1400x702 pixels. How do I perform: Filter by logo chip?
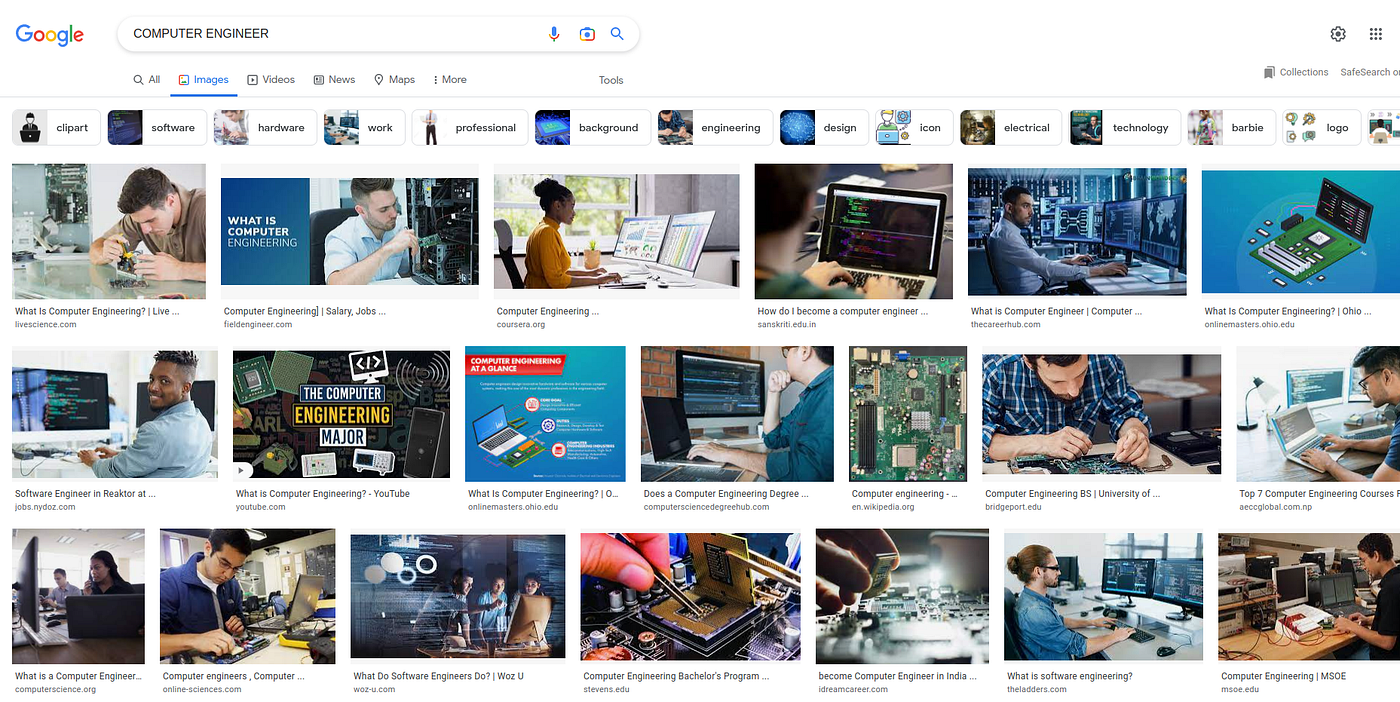(1322, 128)
